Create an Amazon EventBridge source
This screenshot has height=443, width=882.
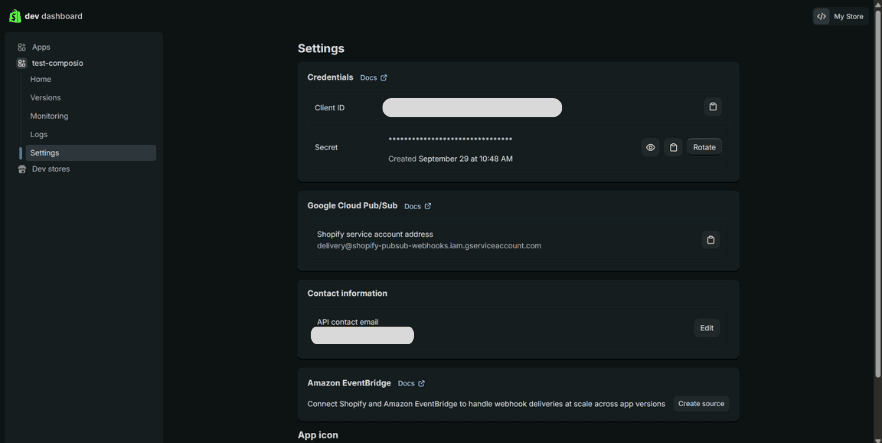pyautogui.click(x=701, y=404)
